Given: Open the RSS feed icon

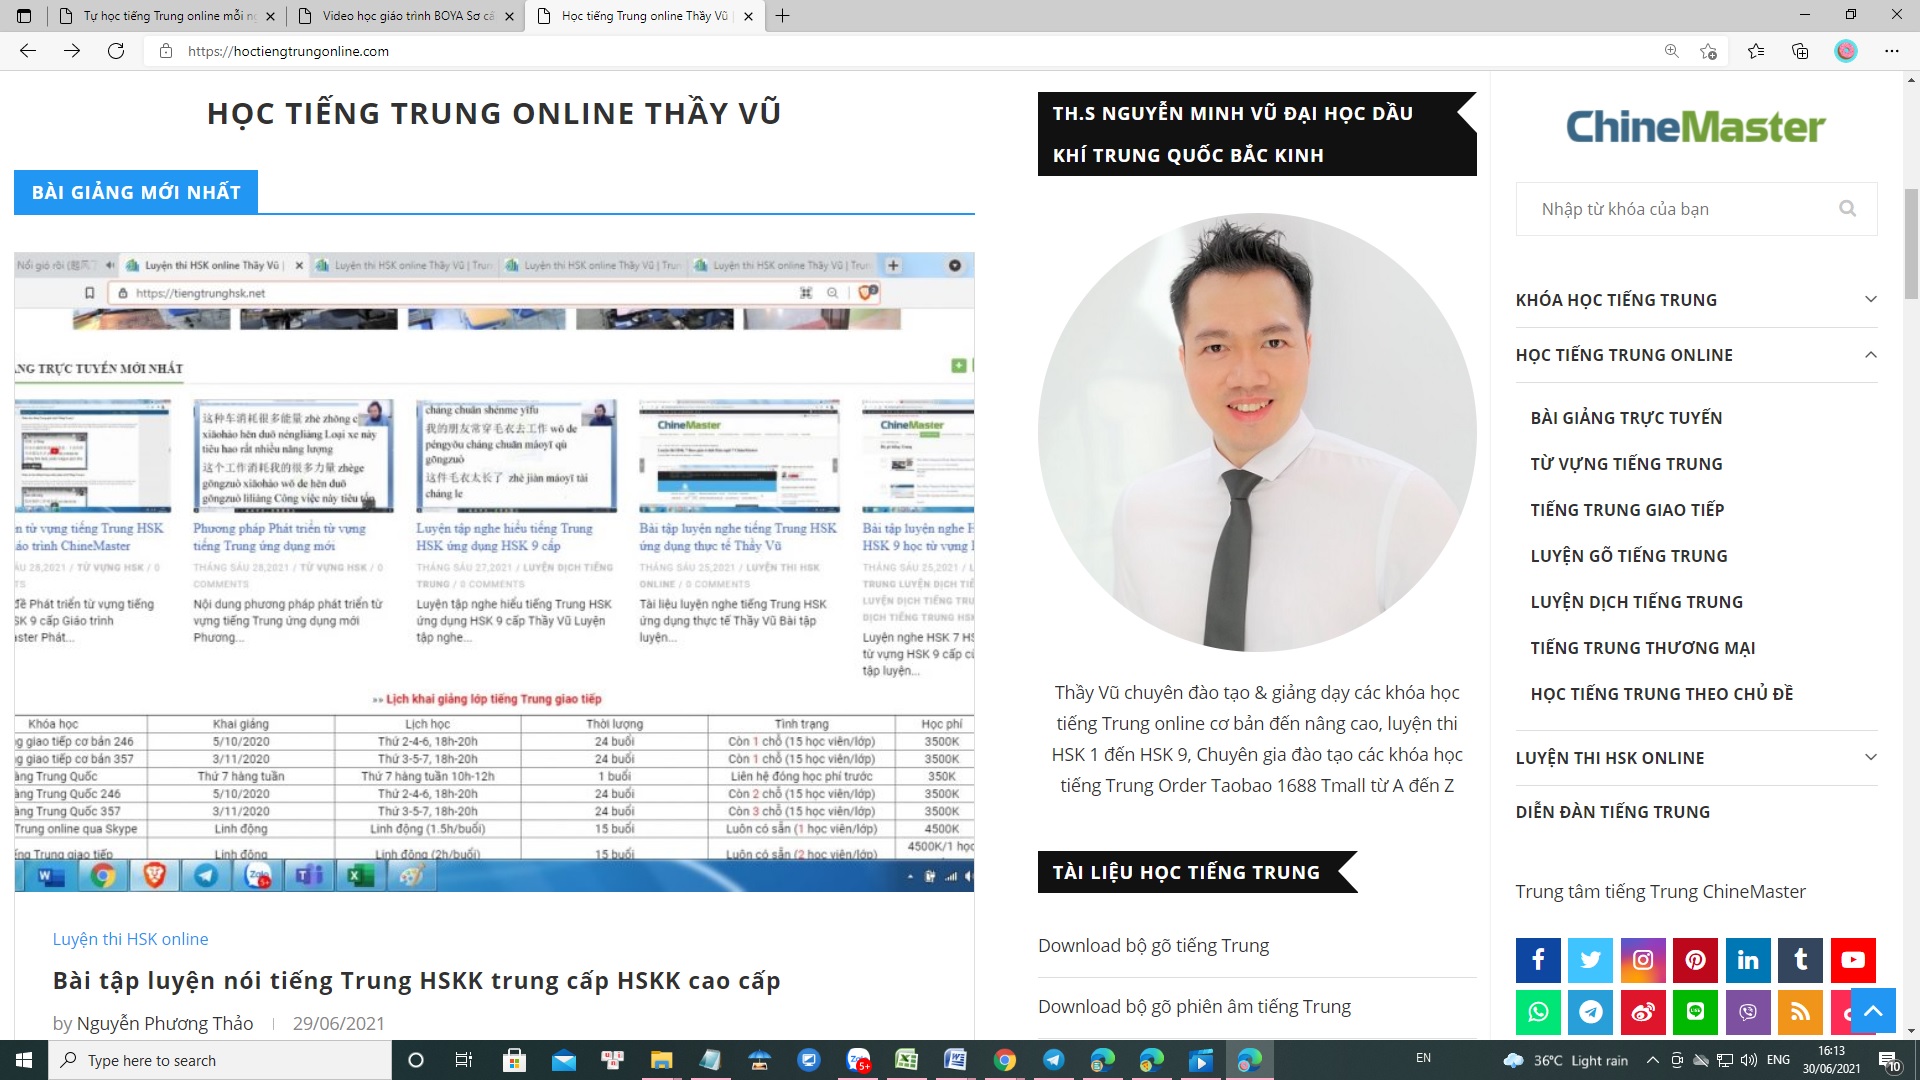Looking at the screenshot, I should 1800,1012.
